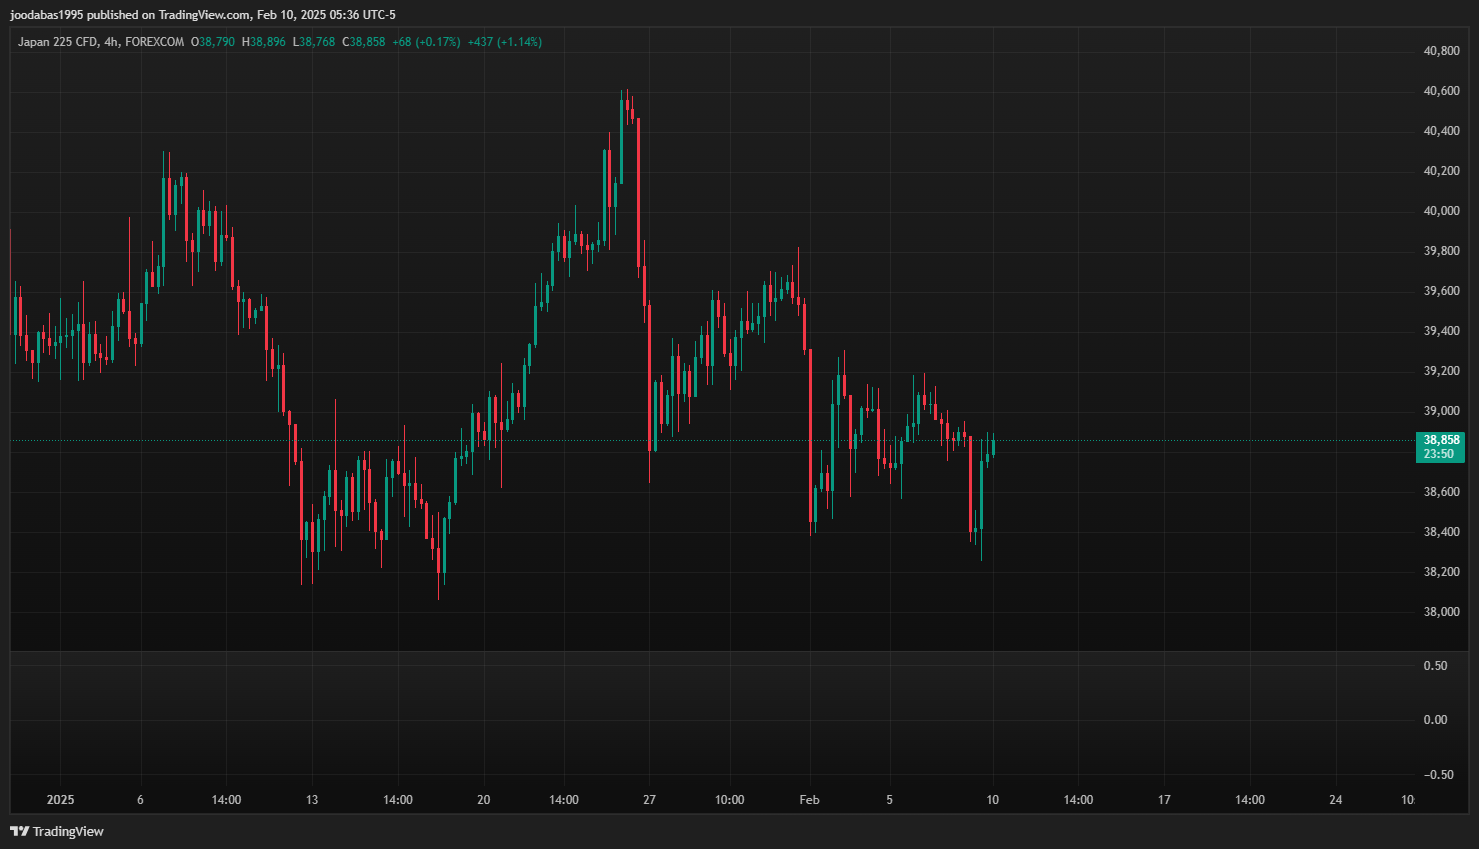The width and height of the screenshot is (1479, 849).
Task: Click the 0.50 indicator pane scale label
Action: (x=1435, y=666)
